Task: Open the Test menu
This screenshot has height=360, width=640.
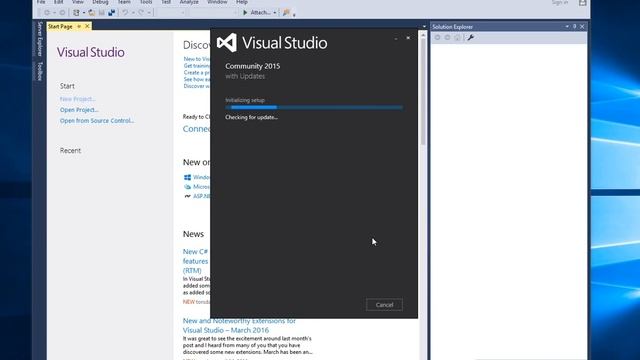Action: (x=166, y=2)
